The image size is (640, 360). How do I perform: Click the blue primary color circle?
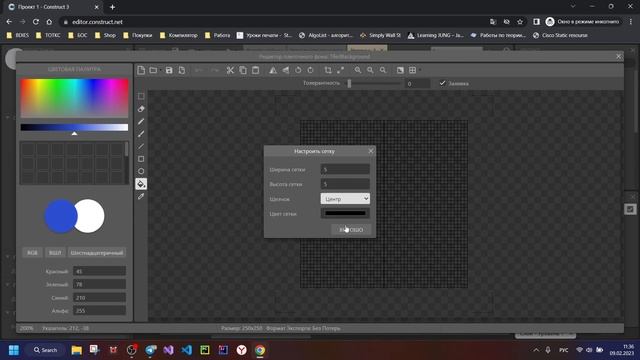61,216
